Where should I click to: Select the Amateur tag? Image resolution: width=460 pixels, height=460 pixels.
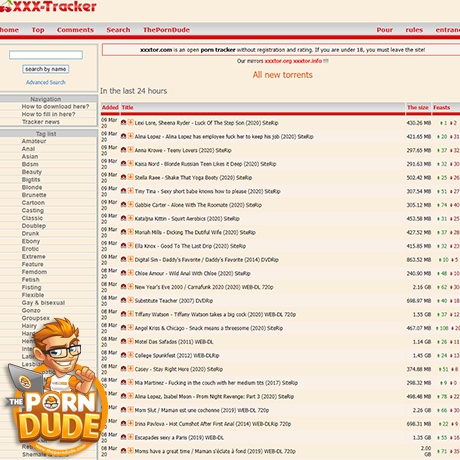(34, 141)
